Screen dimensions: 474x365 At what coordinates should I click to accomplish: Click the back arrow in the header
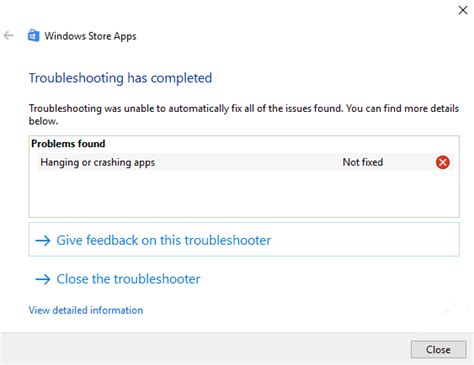[8, 35]
